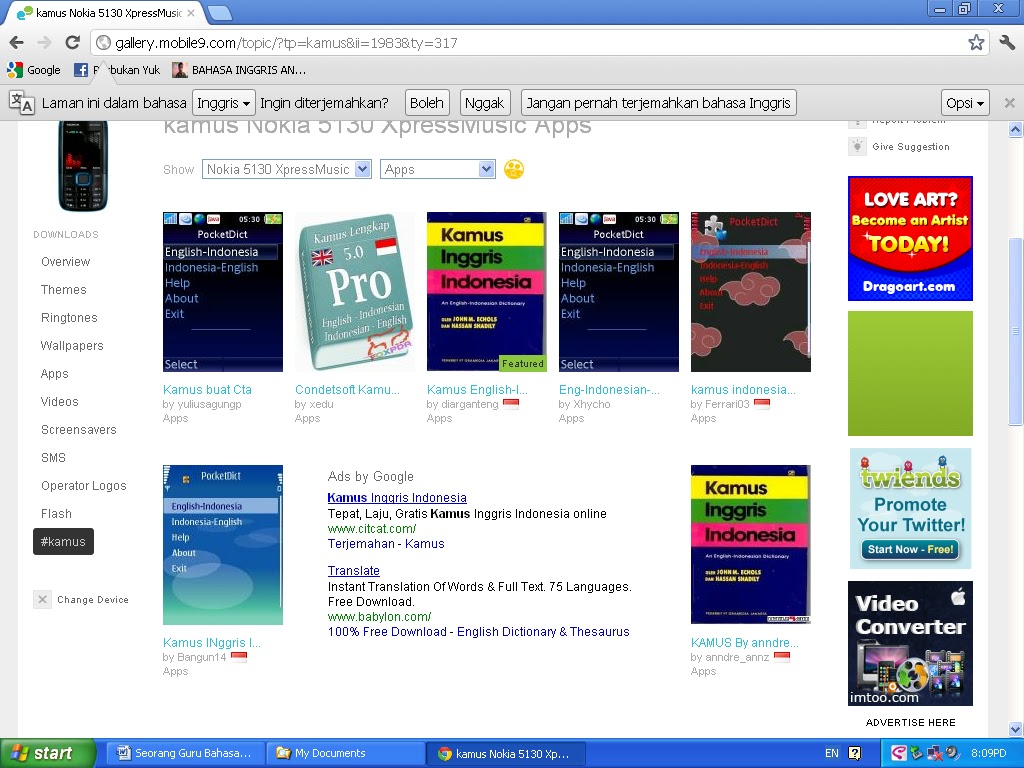1024x768 pixels.
Task: Click the browser back arrow
Action: click(x=17, y=43)
